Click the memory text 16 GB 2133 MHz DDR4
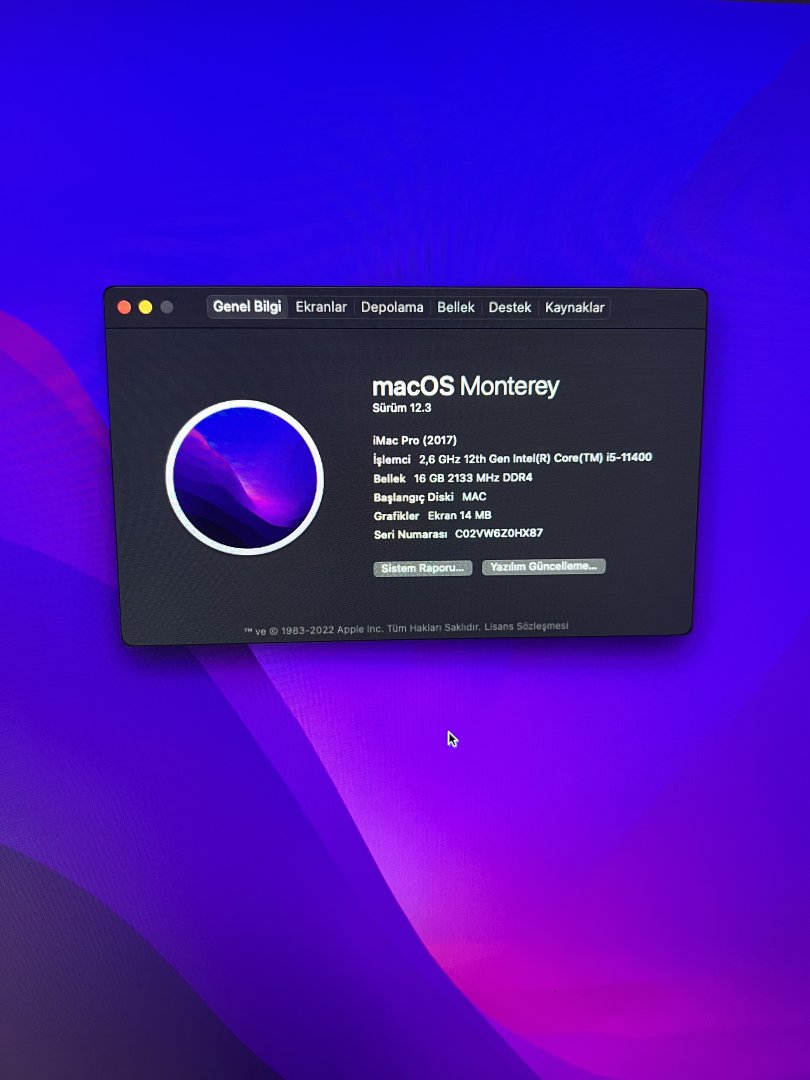The height and width of the screenshot is (1080, 810). coord(472,477)
